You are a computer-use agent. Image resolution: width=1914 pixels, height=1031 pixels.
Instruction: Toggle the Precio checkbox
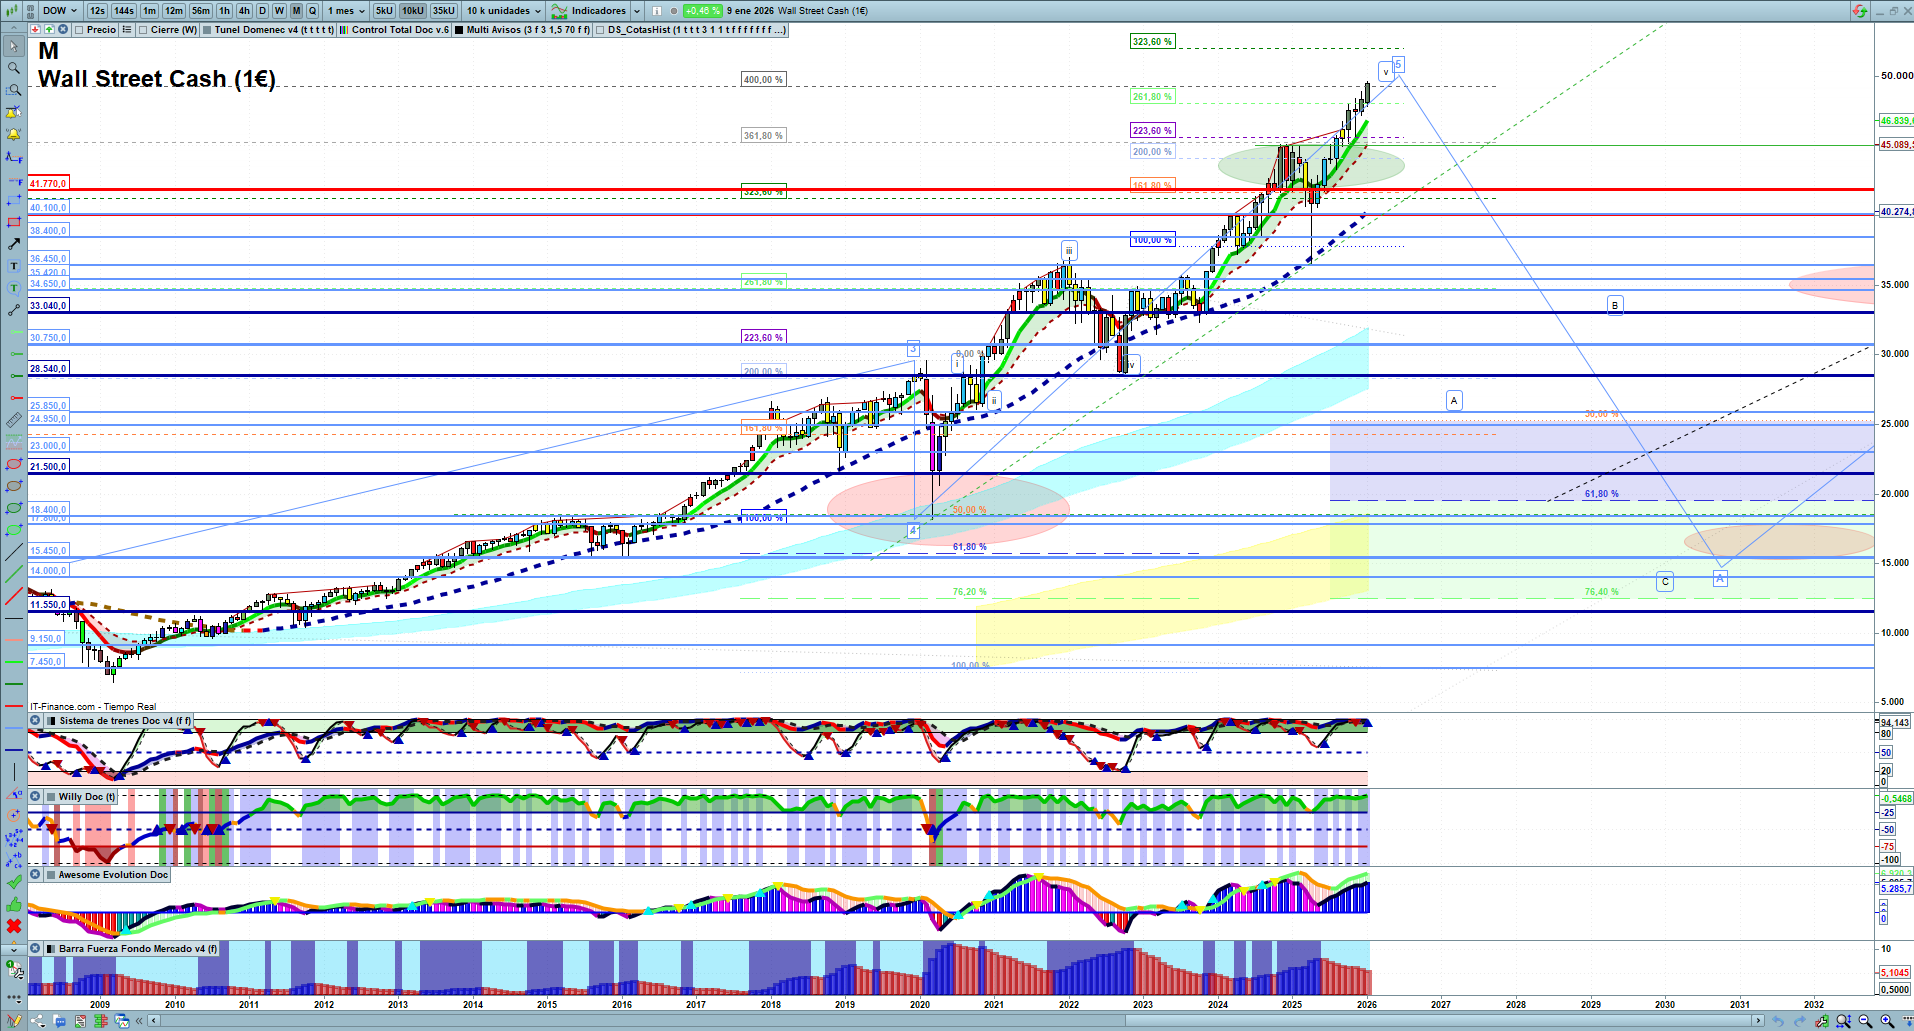[79, 30]
